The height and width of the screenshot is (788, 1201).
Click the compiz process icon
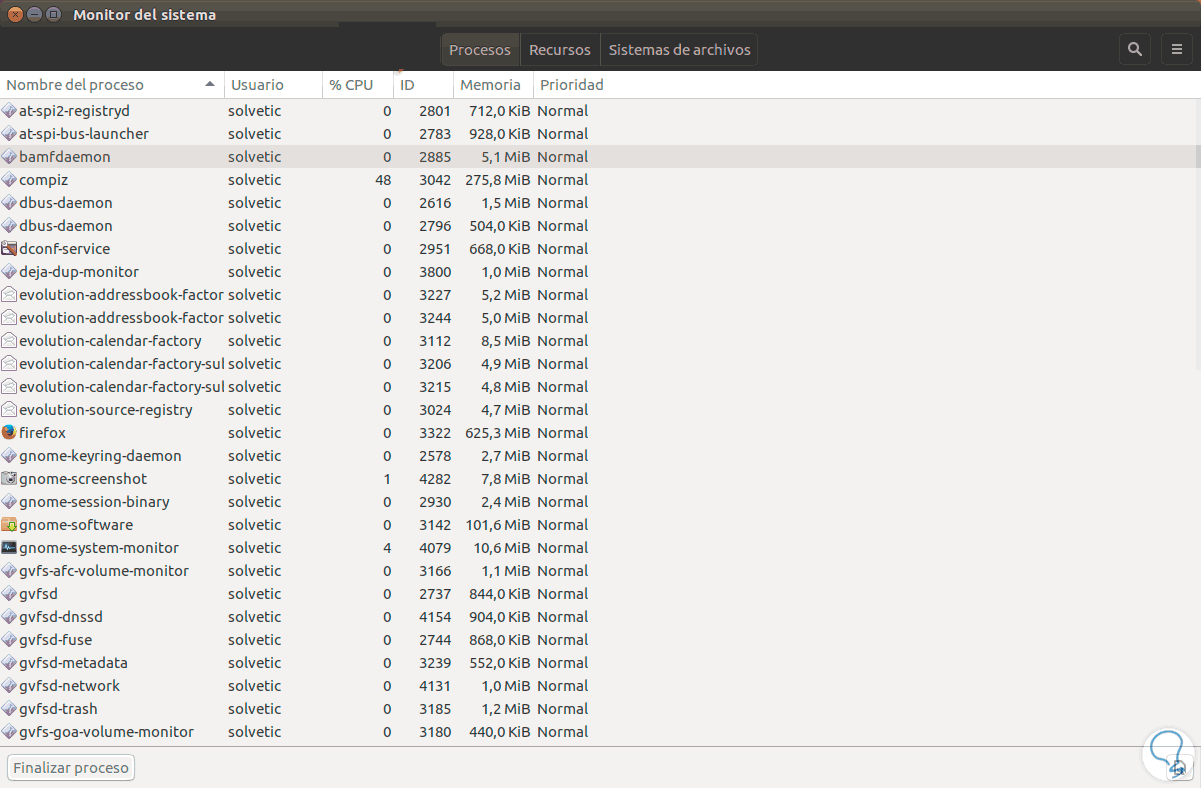9,180
